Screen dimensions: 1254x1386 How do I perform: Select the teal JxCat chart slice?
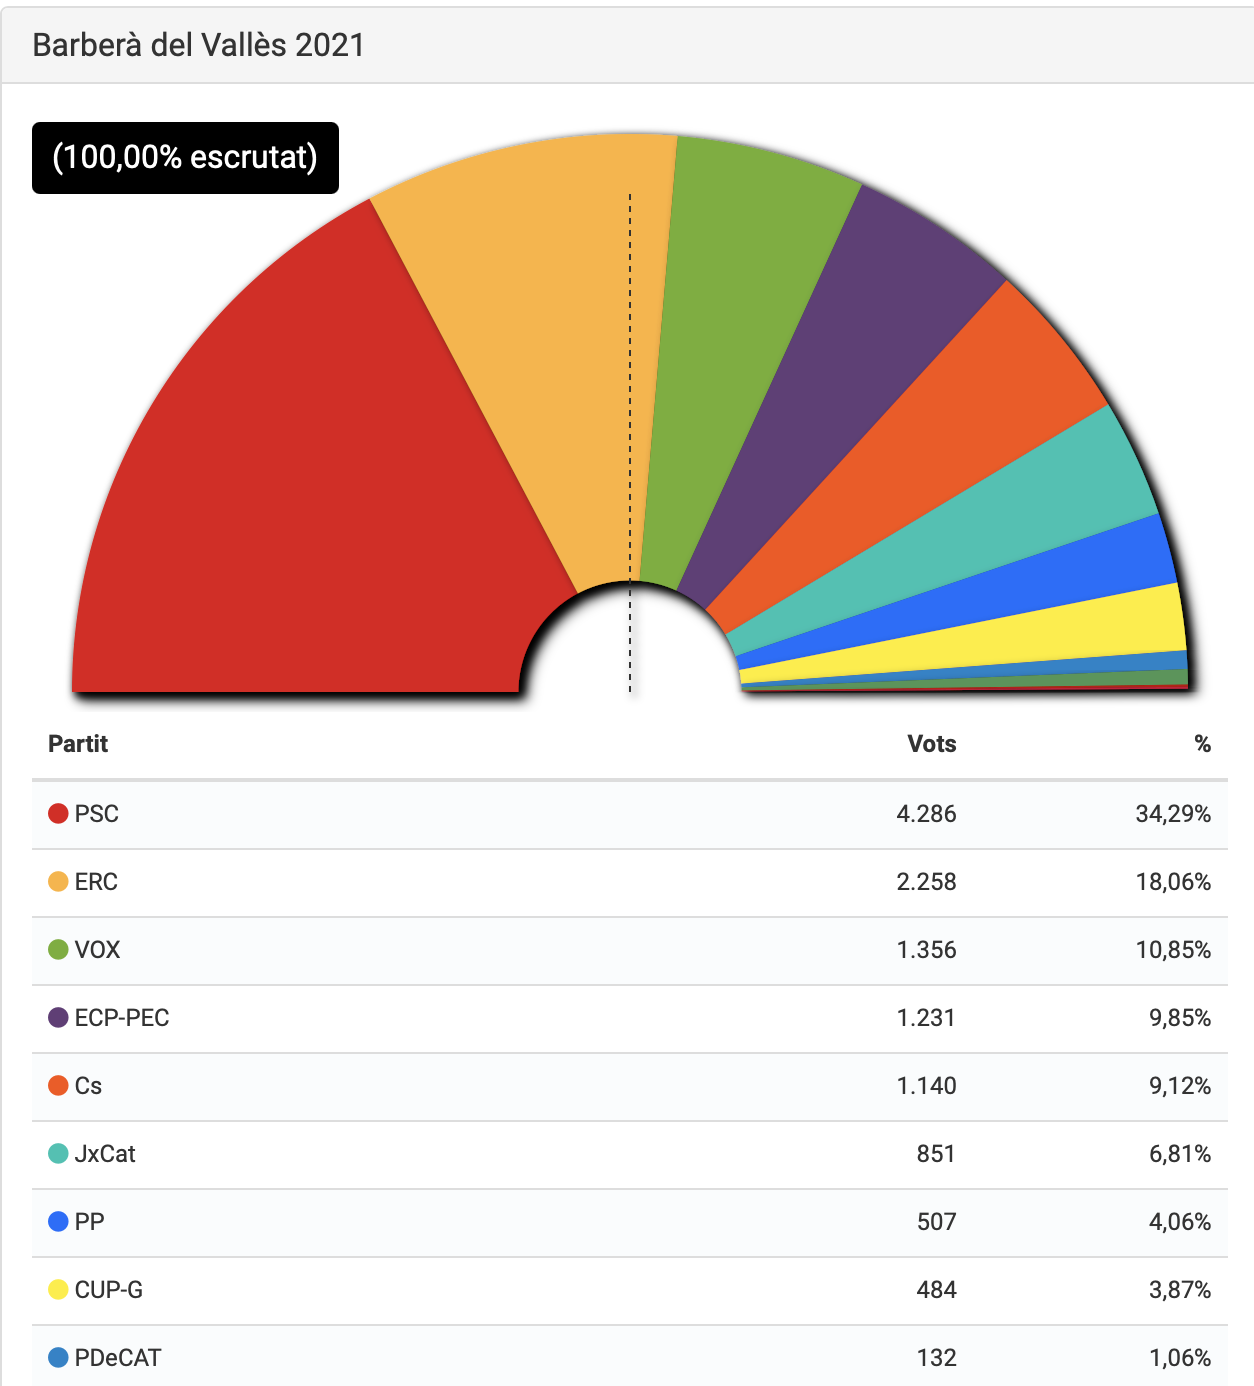click(1000, 540)
